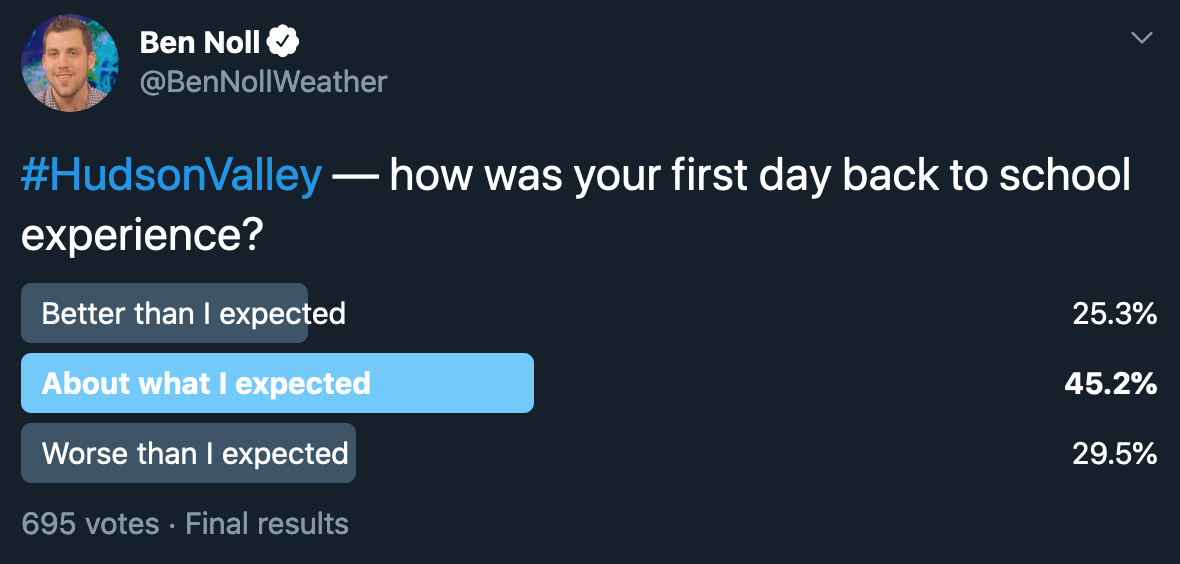Open the #HudsonValley hashtag
The image size is (1180, 564).
pyautogui.click(x=171, y=175)
